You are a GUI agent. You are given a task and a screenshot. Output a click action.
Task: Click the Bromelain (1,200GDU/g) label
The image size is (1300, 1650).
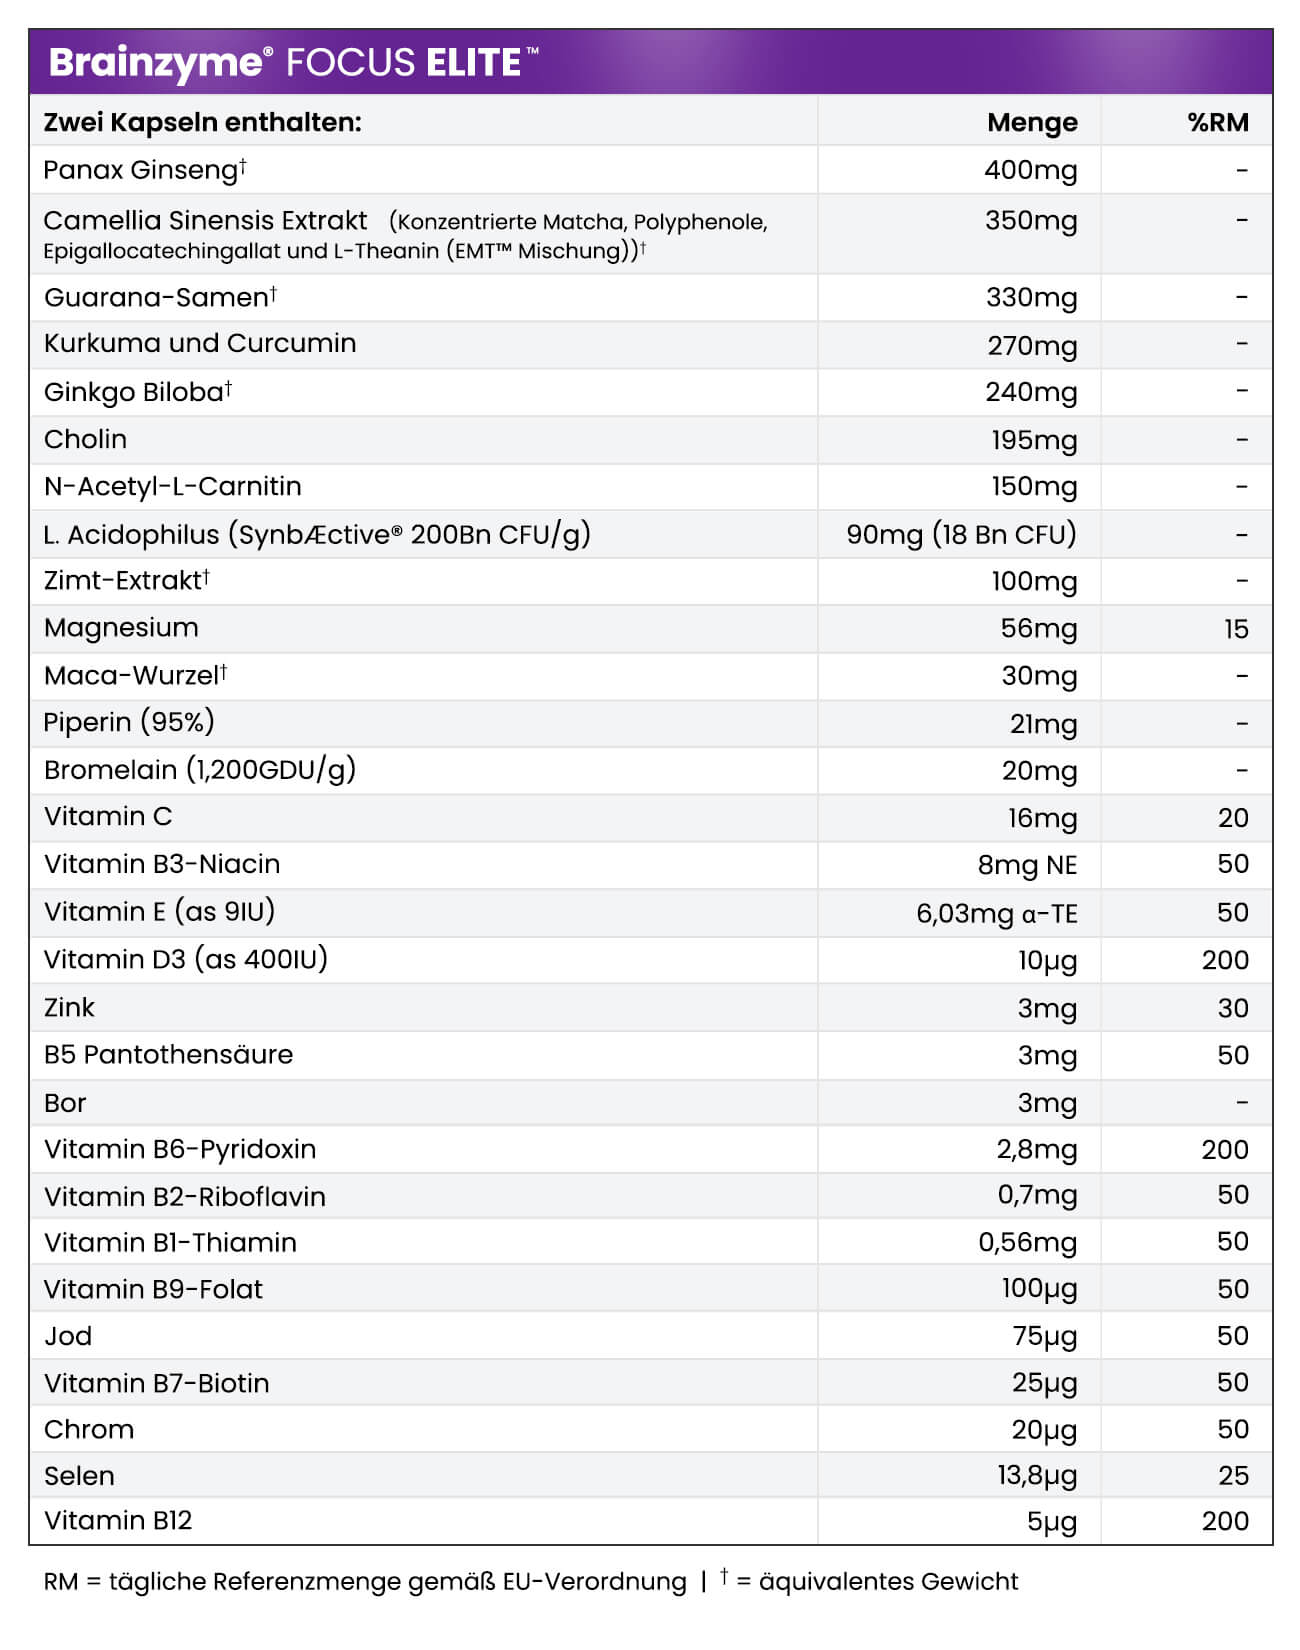tap(200, 770)
